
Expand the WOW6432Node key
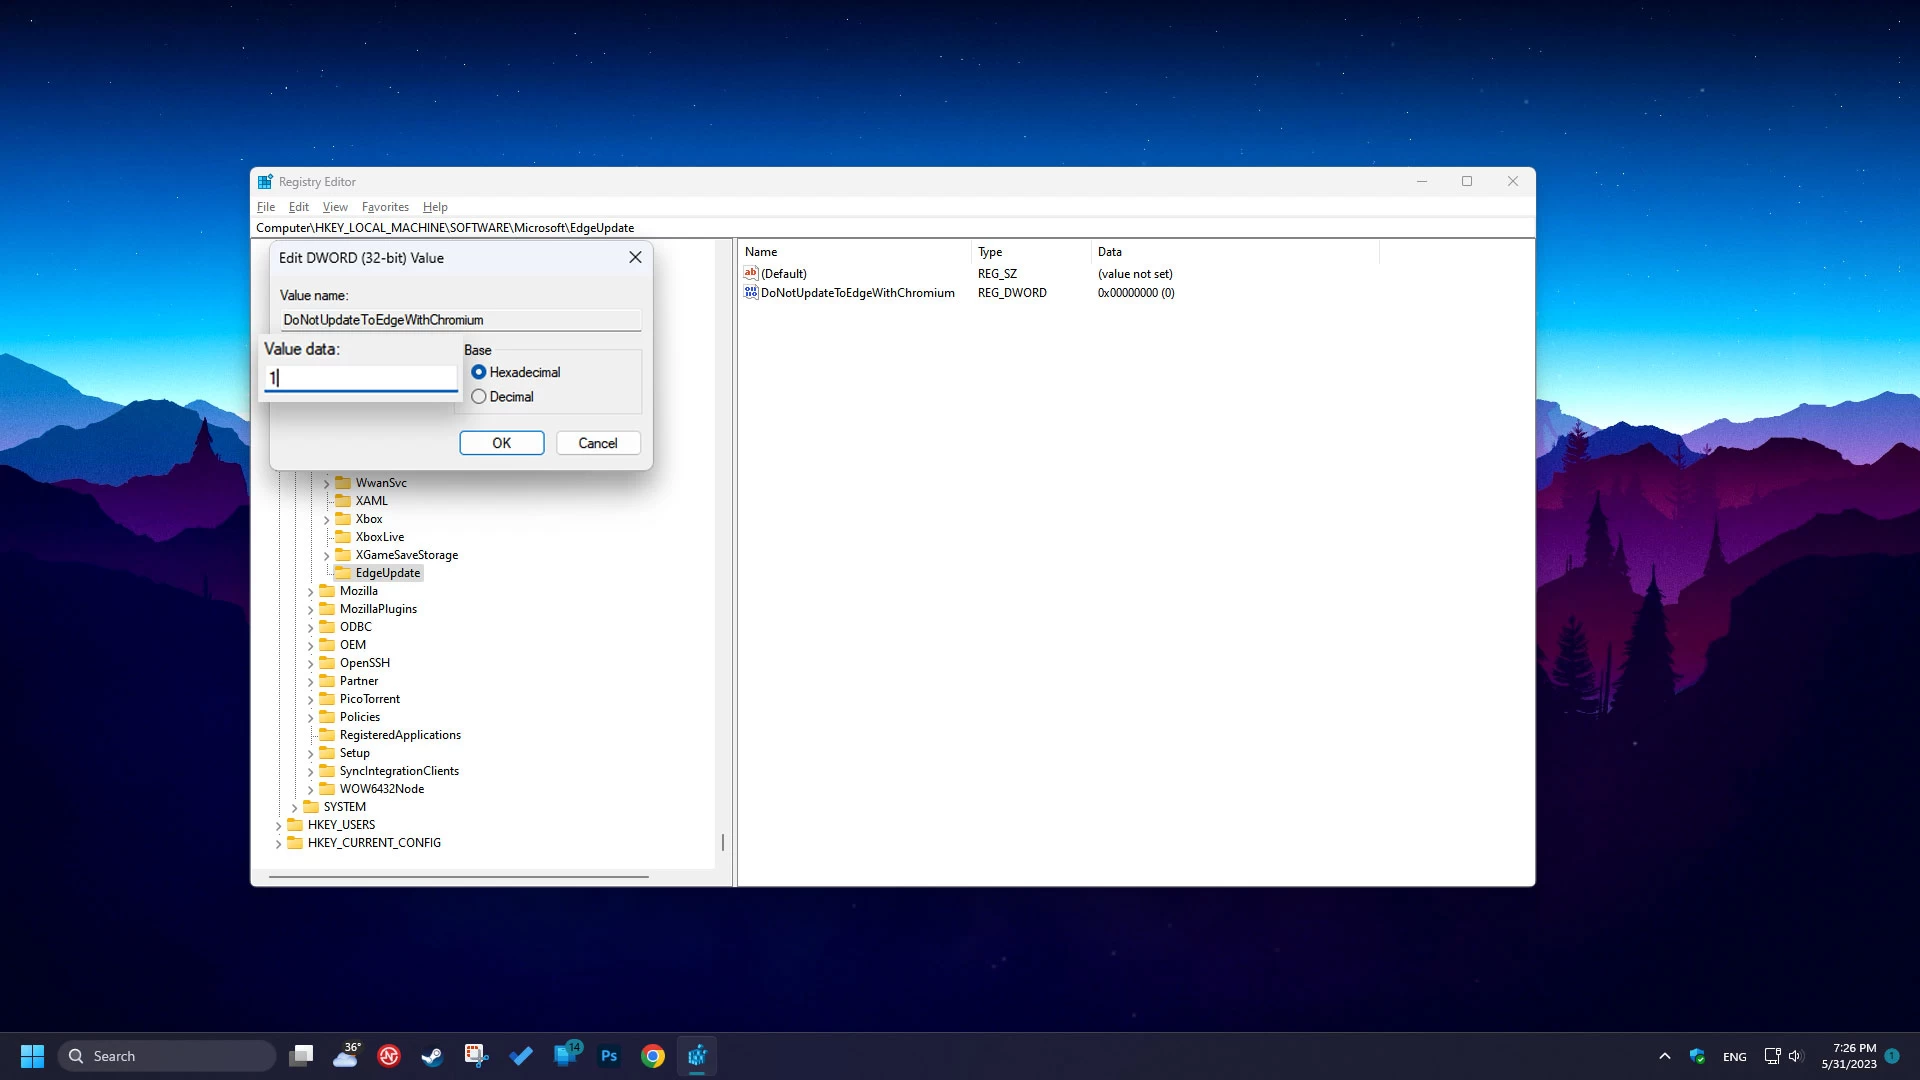tap(310, 789)
